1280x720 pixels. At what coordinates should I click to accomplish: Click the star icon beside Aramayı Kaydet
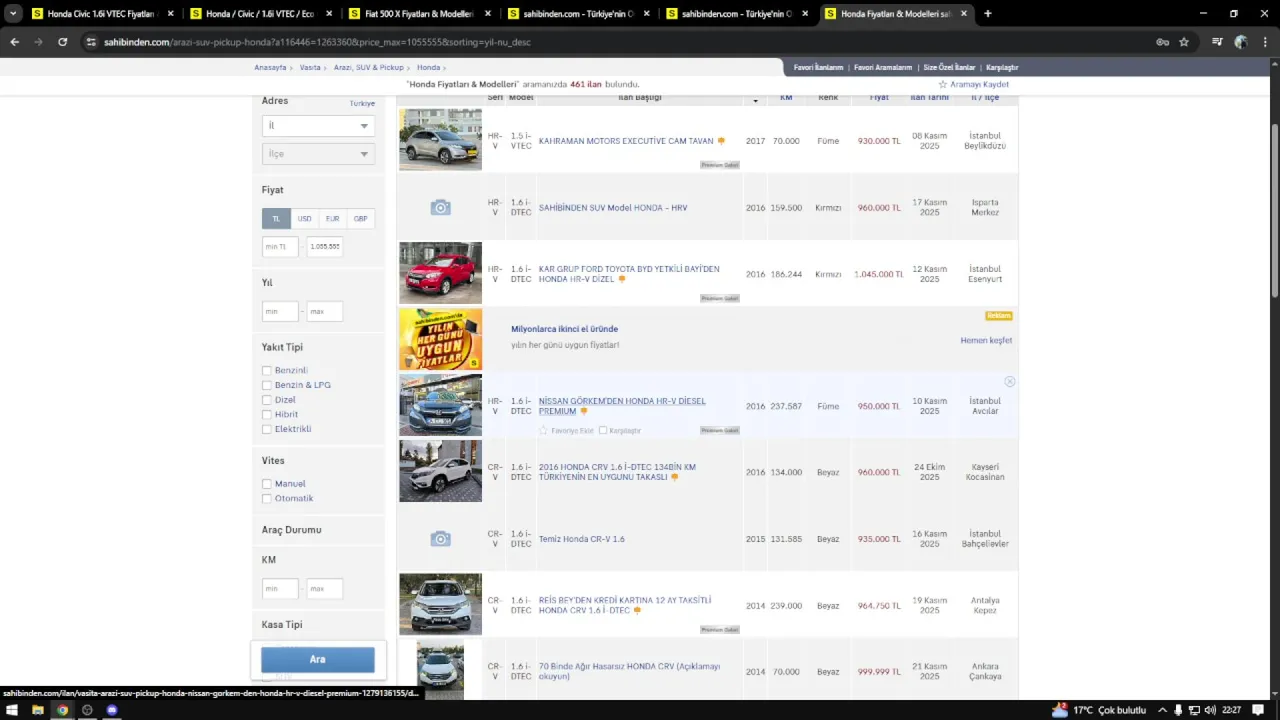pyautogui.click(x=942, y=85)
